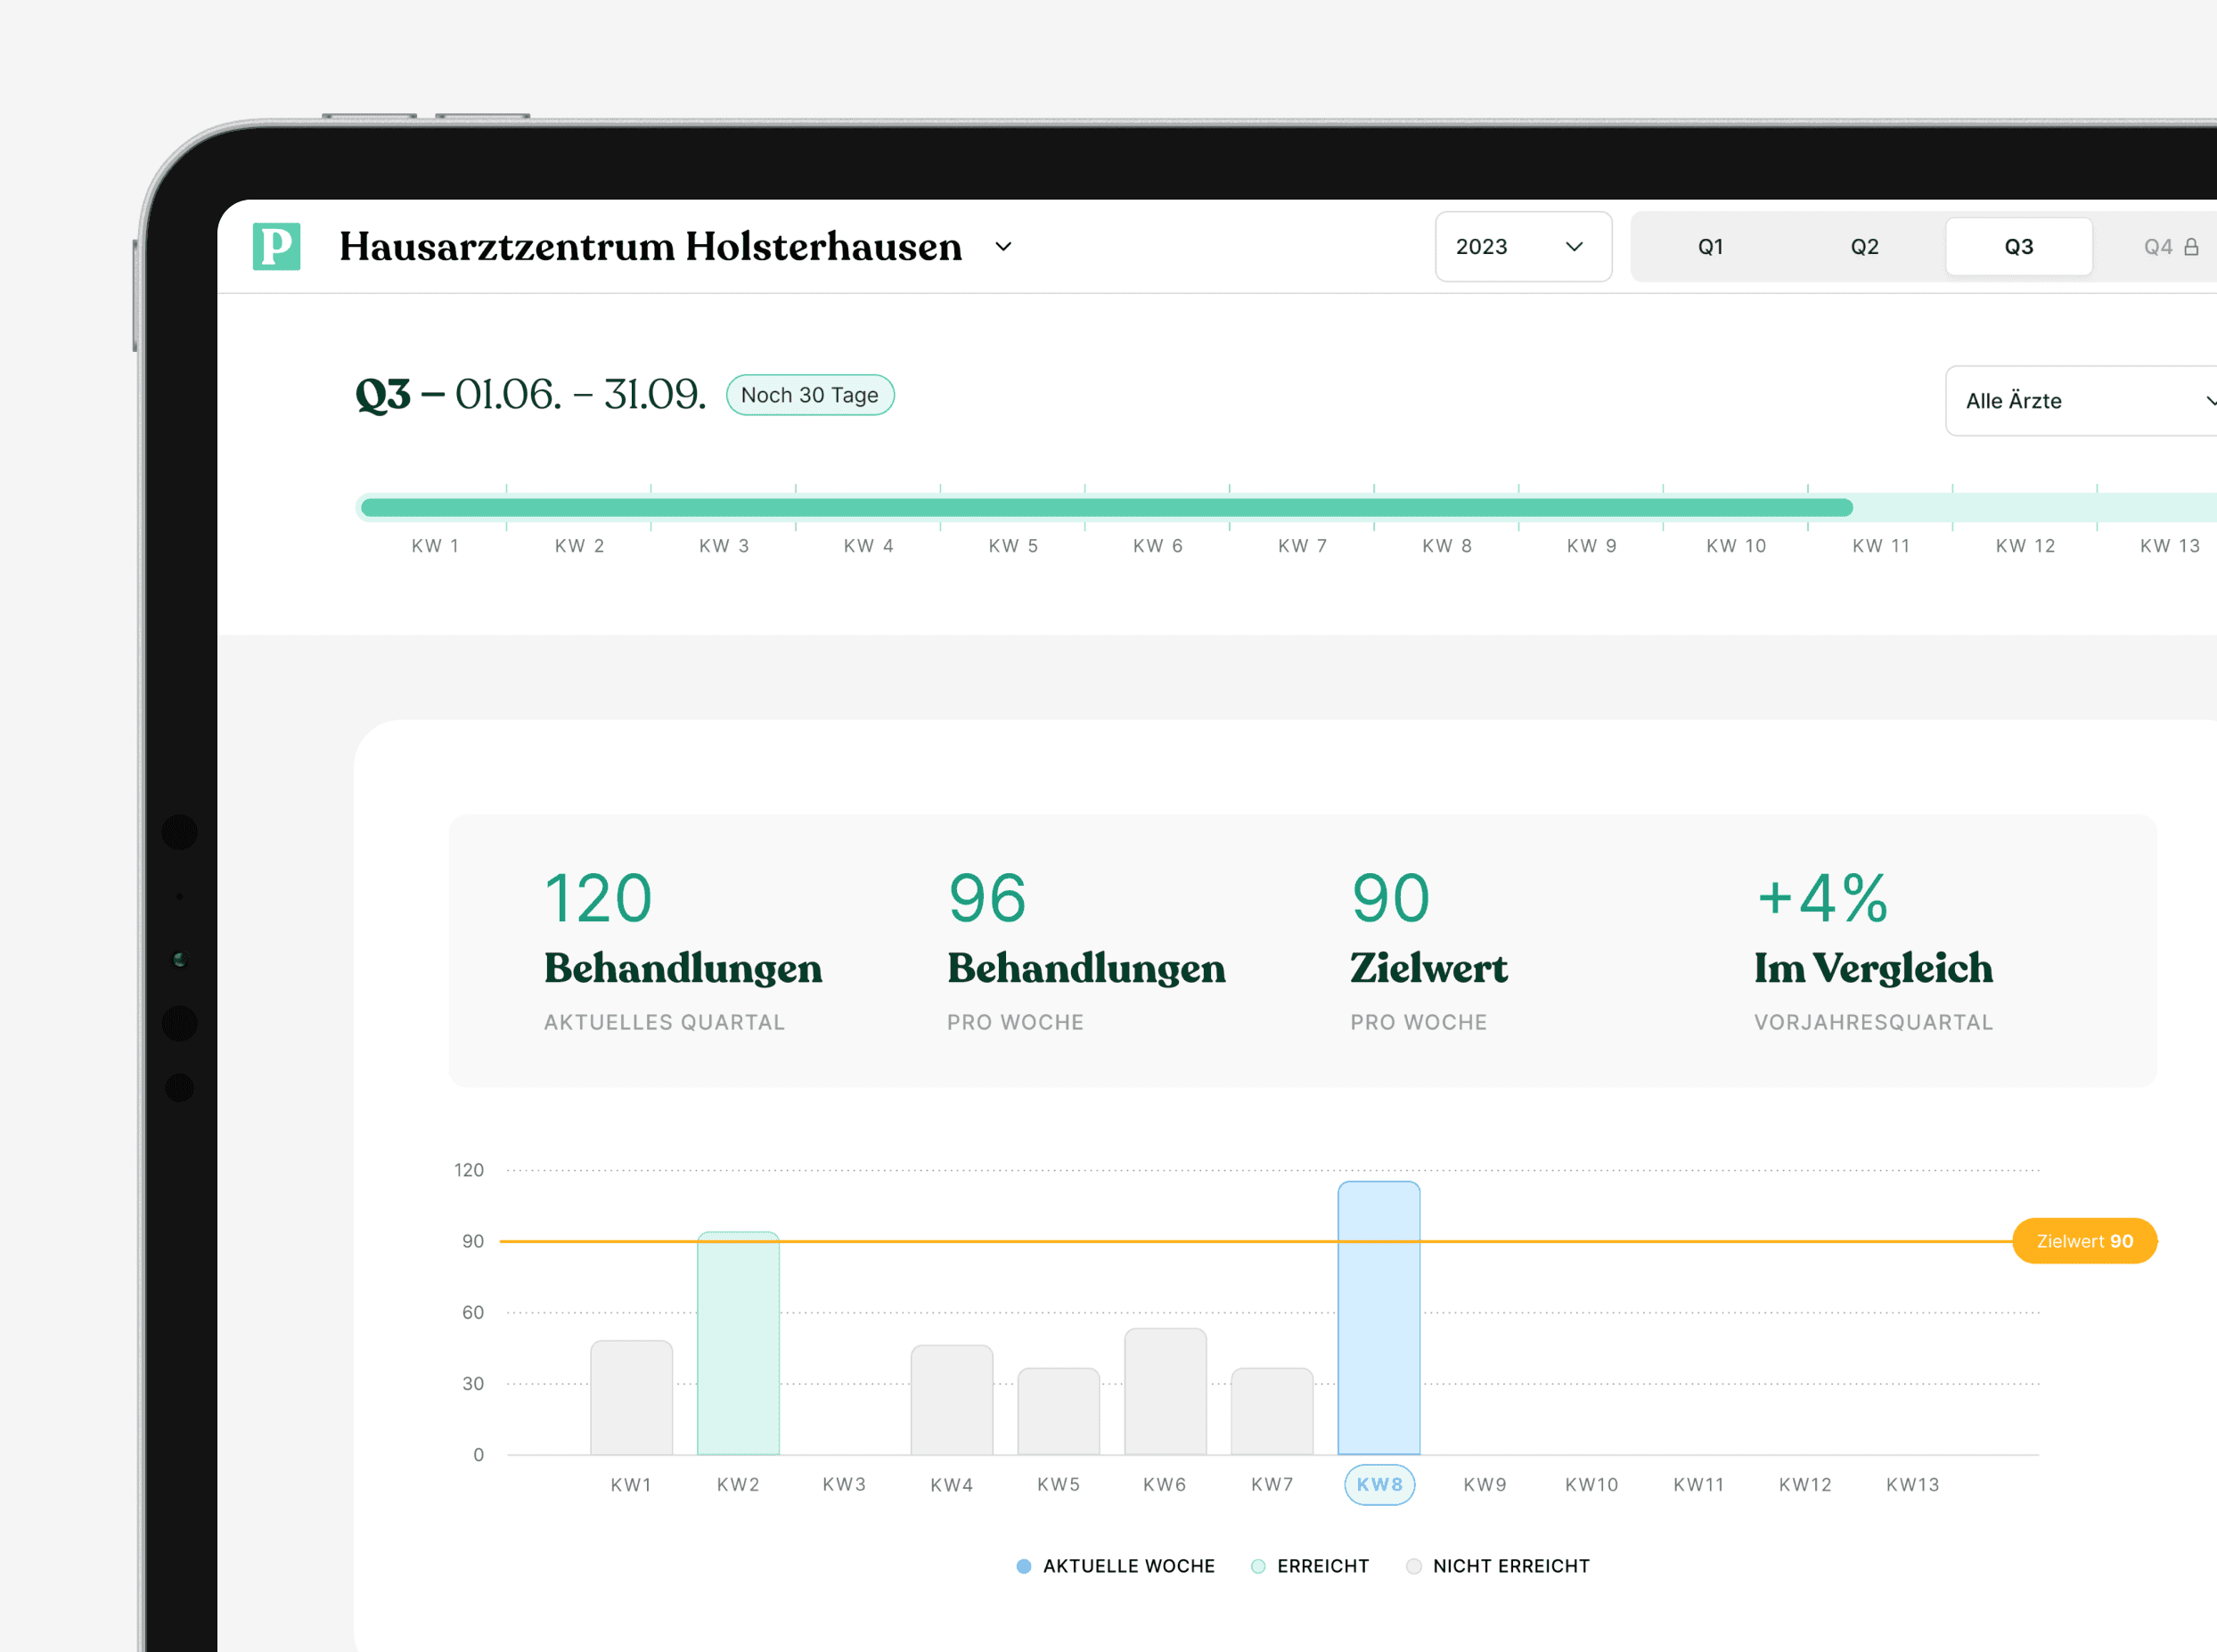
Task: Click the gray KW6 bar in chart
Action: tap(1165, 1392)
